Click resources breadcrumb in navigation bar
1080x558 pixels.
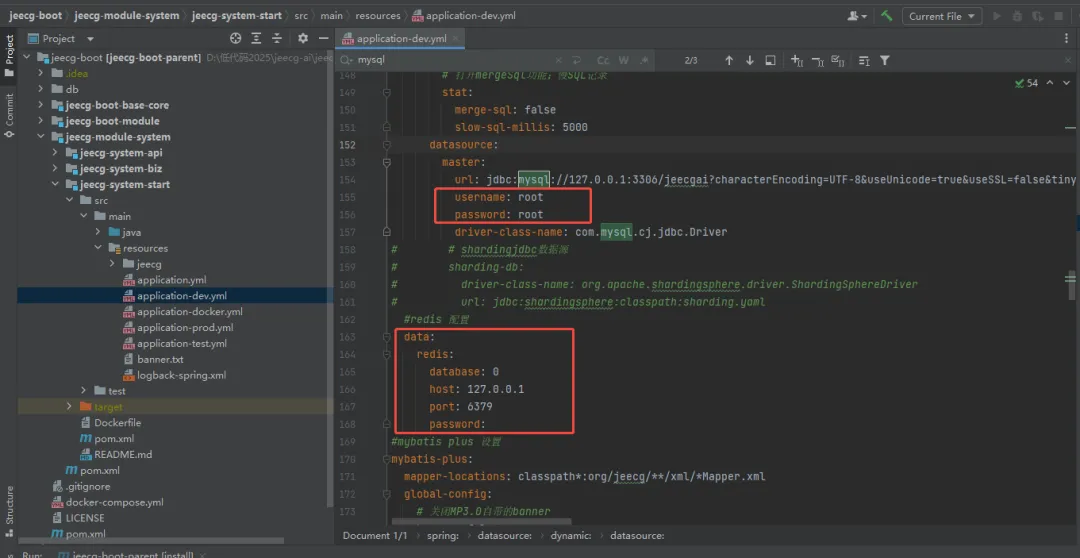(x=378, y=15)
